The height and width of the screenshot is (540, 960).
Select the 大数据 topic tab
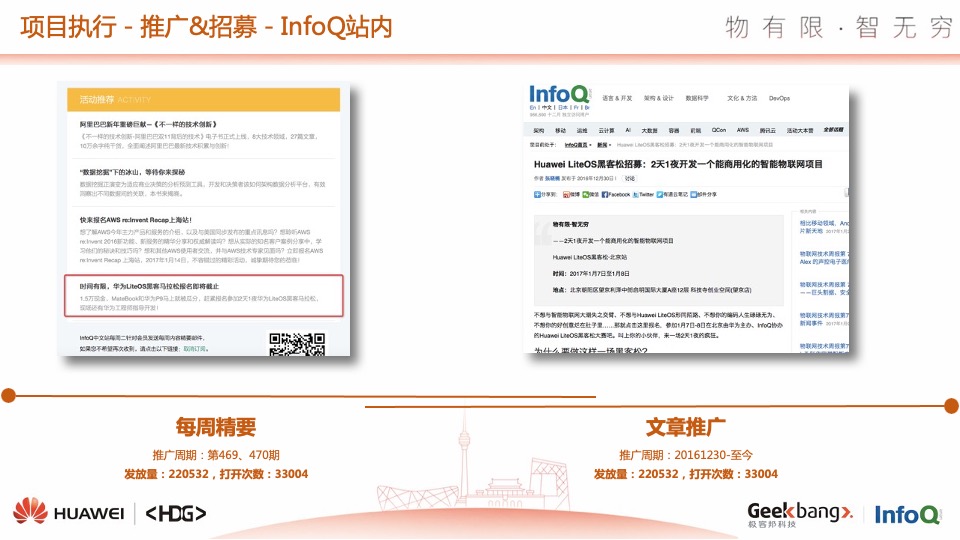click(x=649, y=130)
